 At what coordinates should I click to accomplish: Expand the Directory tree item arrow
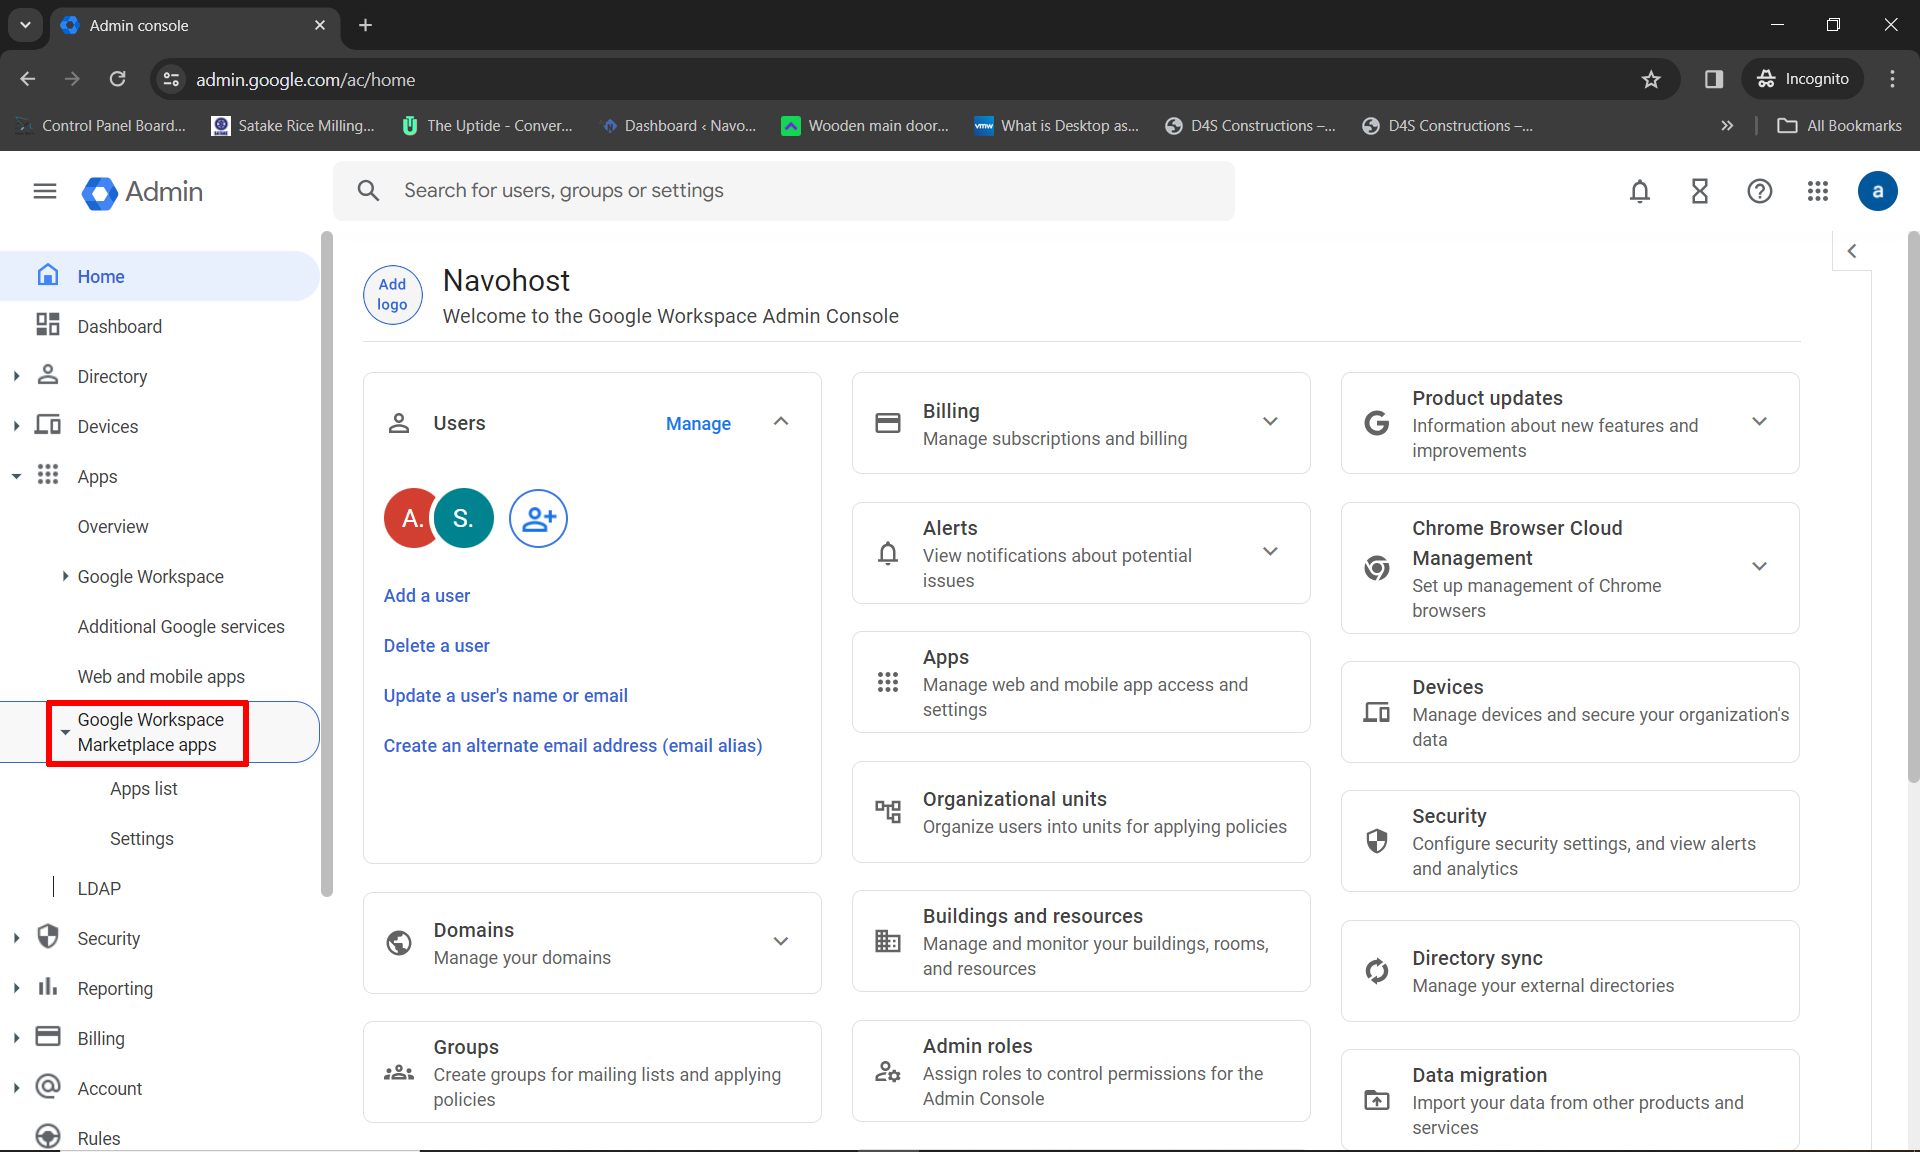tap(17, 377)
